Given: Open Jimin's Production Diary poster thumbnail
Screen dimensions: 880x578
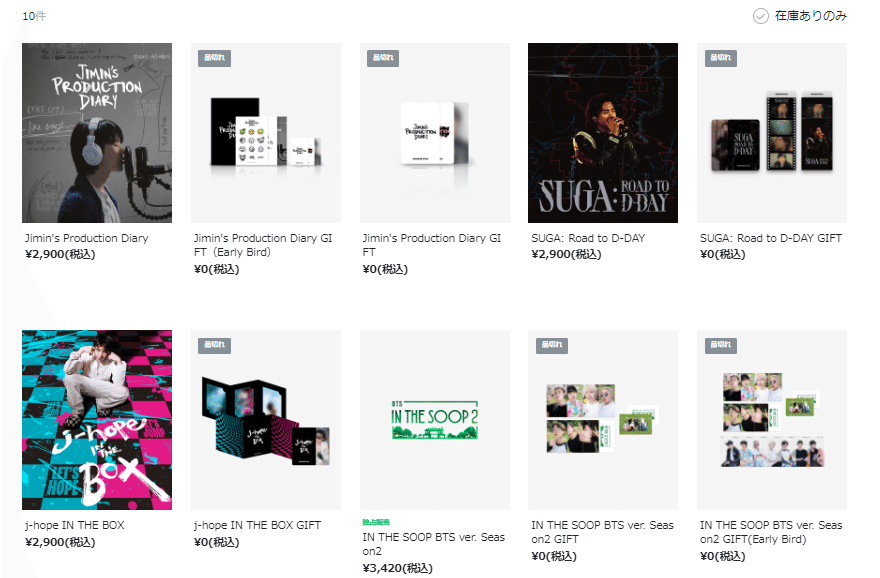Looking at the screenshot, I should coord(97,133).
